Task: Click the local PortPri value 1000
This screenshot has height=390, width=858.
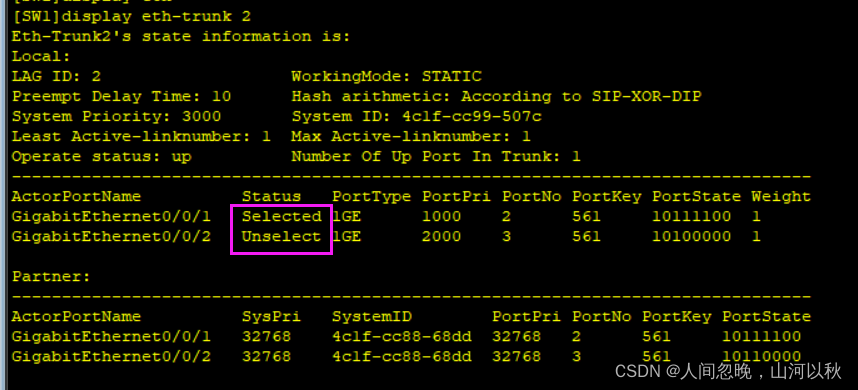Action: pyautogui.click(x=442, y=217)
